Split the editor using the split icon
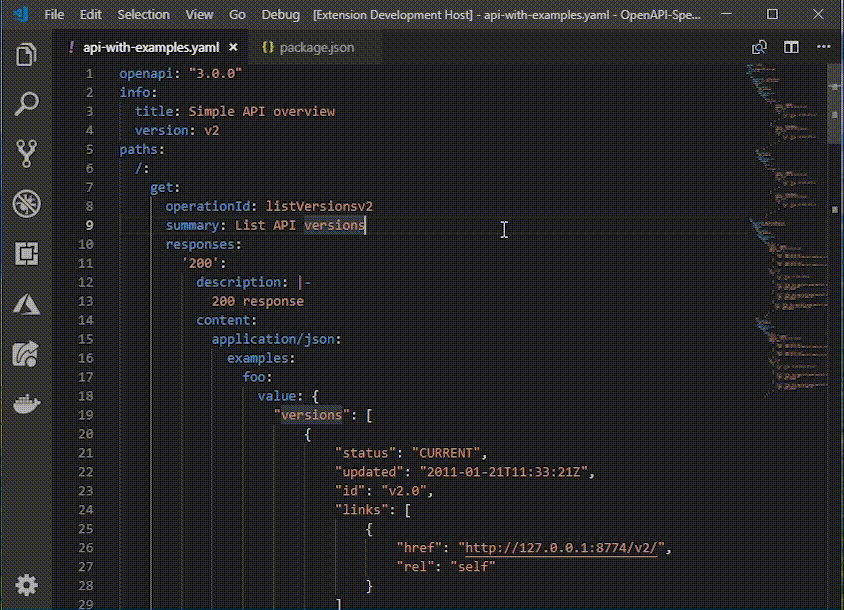This screenshot has height=610, width=844. (790, 46)
